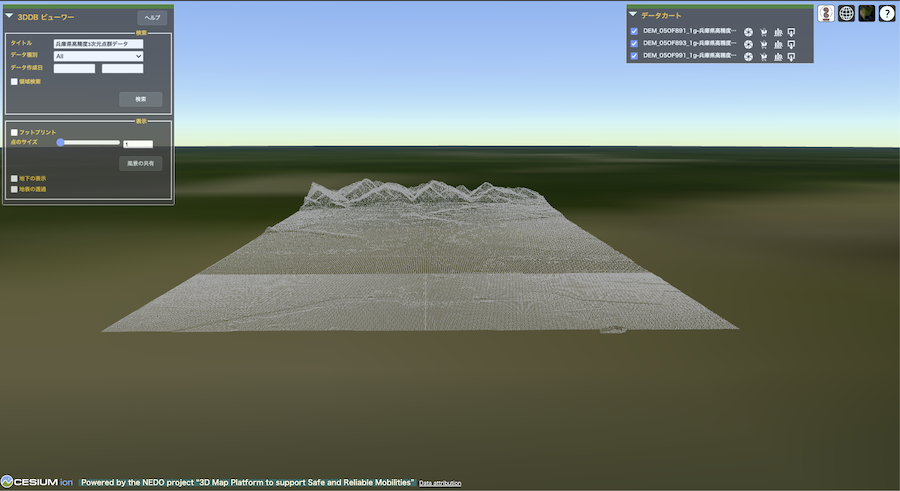Select the DEM_05OF891 dataset name

(x=690, y=32)
